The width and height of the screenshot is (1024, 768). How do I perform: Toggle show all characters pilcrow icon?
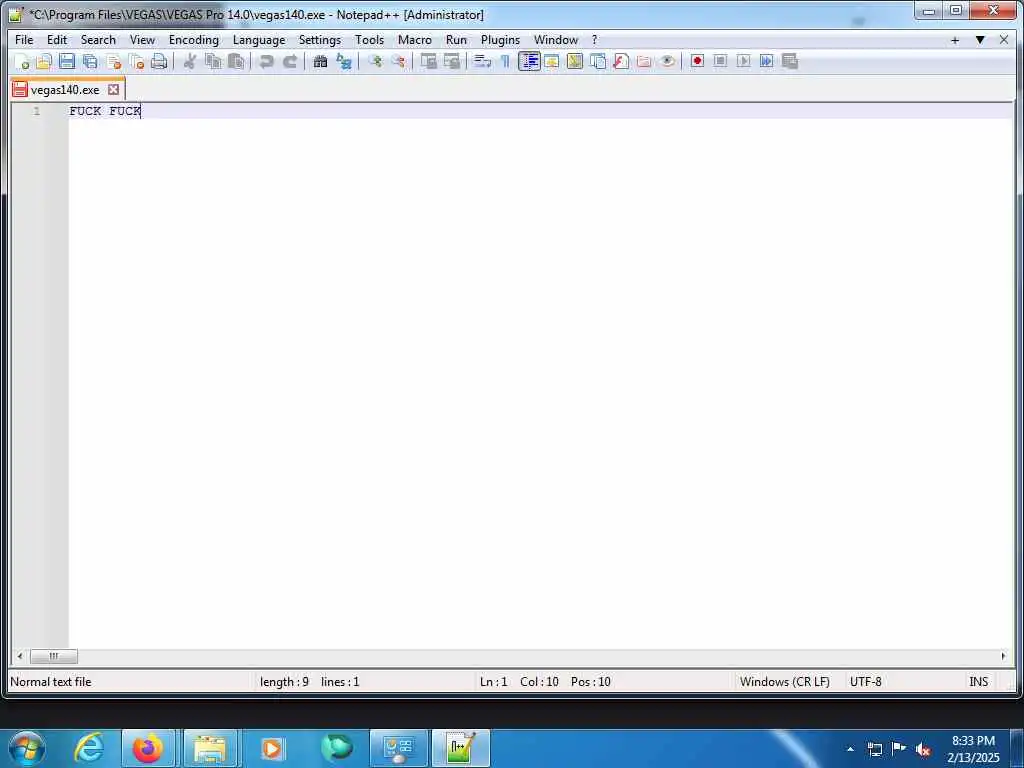pos(505,61)
